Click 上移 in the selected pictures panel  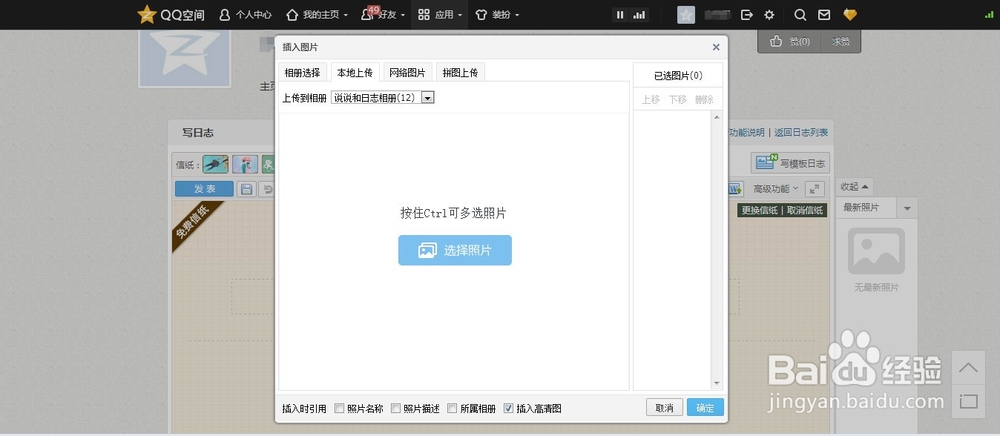pyautogui.click(x=651, y=99)
